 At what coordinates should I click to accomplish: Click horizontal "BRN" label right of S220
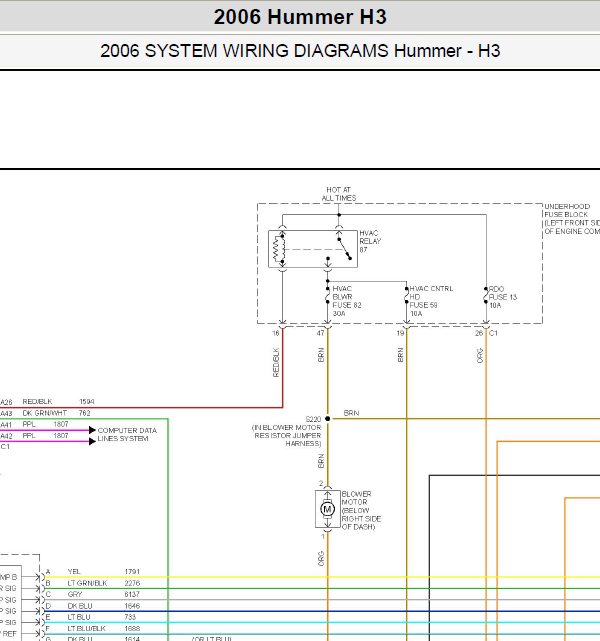(x=351, y=413)
